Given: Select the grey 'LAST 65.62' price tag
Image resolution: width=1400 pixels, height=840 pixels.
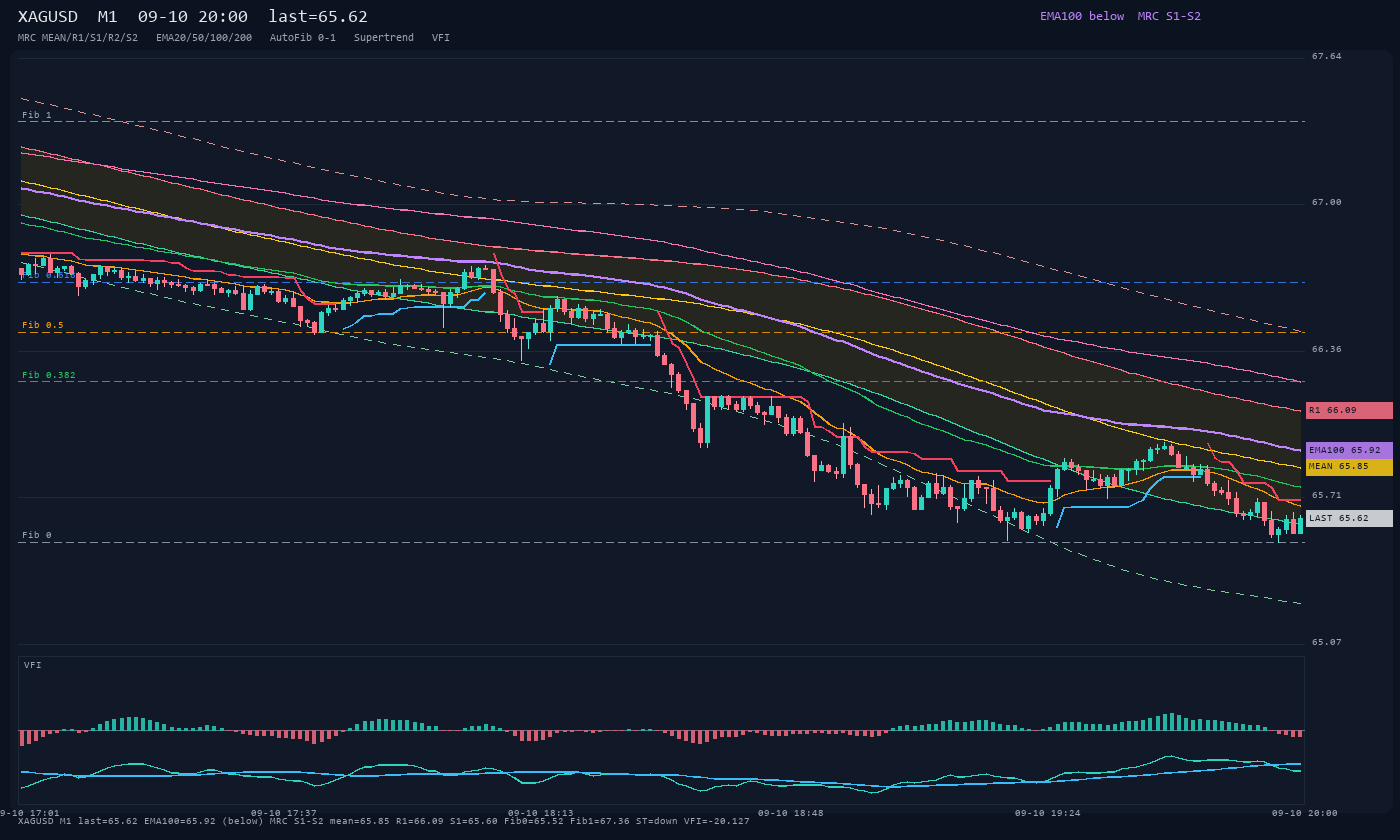Looking at the screenshot, I should point(1349,518).
